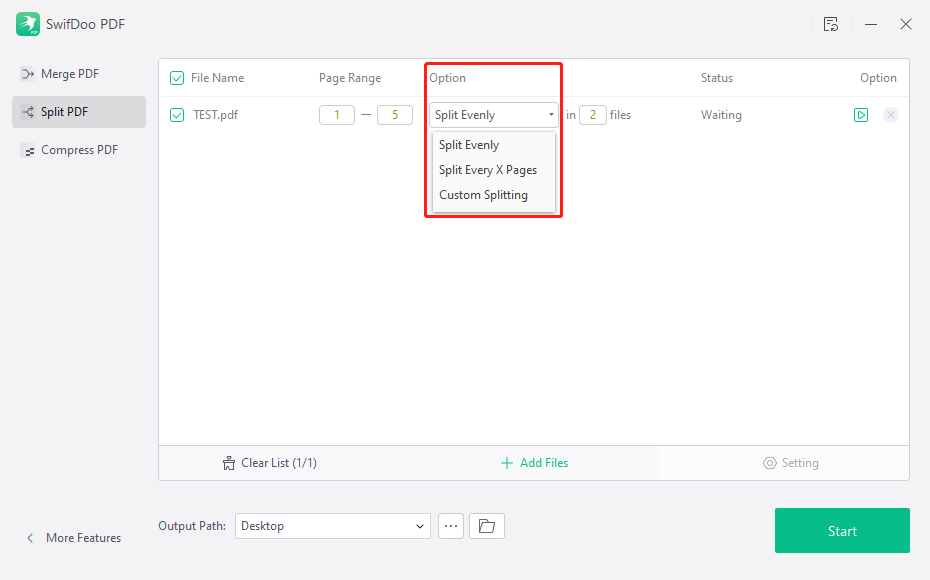
Task: Switch to the Merge PDF section
Action: (68, 73)
